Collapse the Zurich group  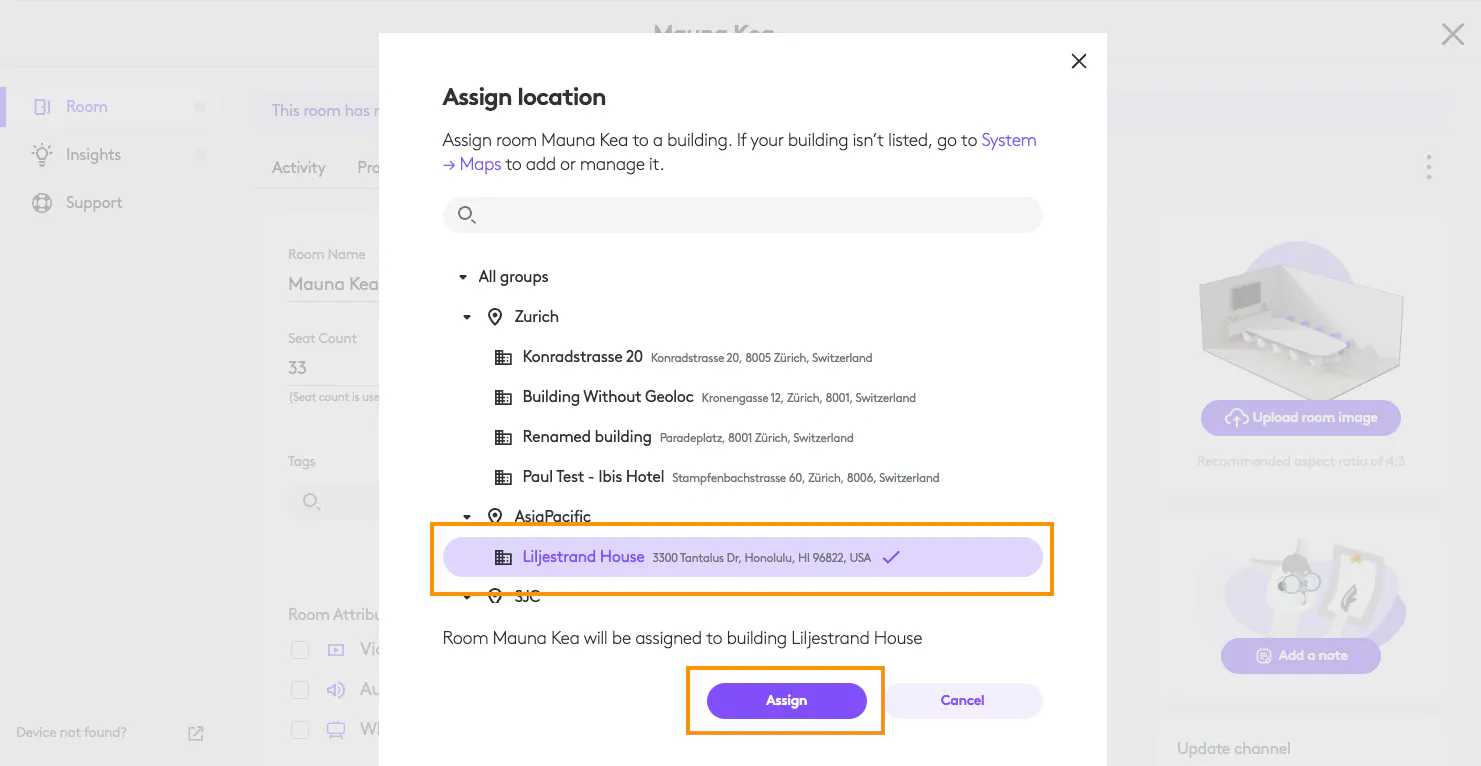(467, 317)
